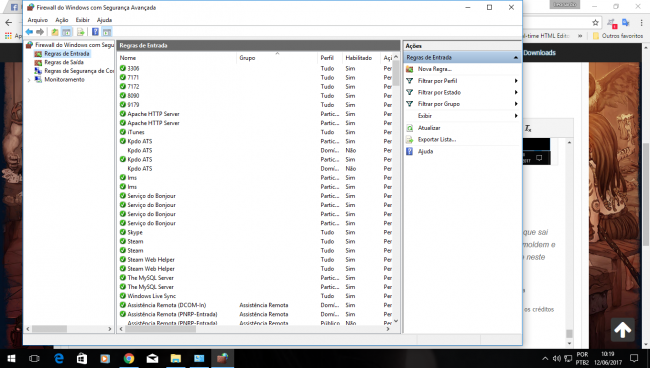Click the scroll-to-top arrow button in browser page
The width and height of the screenshot is (650, 368).
point(622,330)
